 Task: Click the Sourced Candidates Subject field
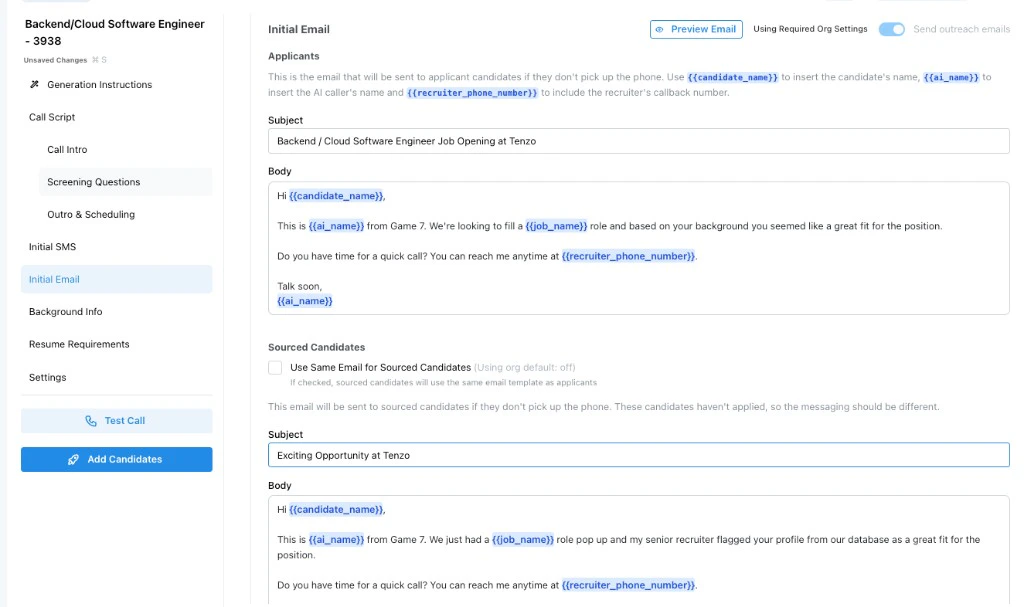click(x=638, y=455)
